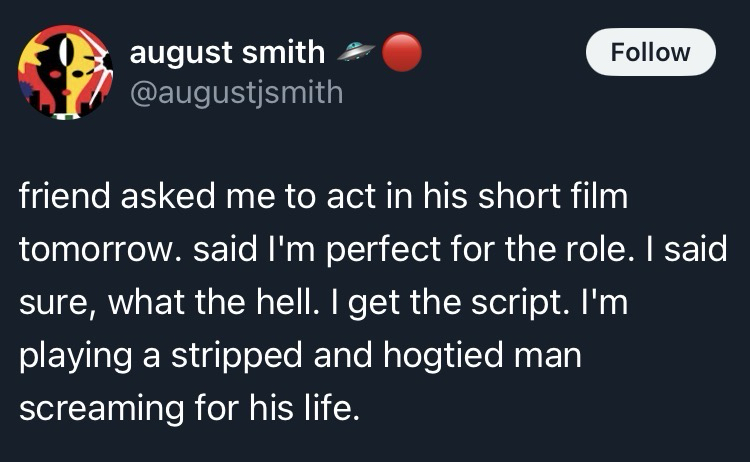Screen dimensions: 750x462
Task: Click the red circle emoji beside the name
Action: (x=400, y=52)
